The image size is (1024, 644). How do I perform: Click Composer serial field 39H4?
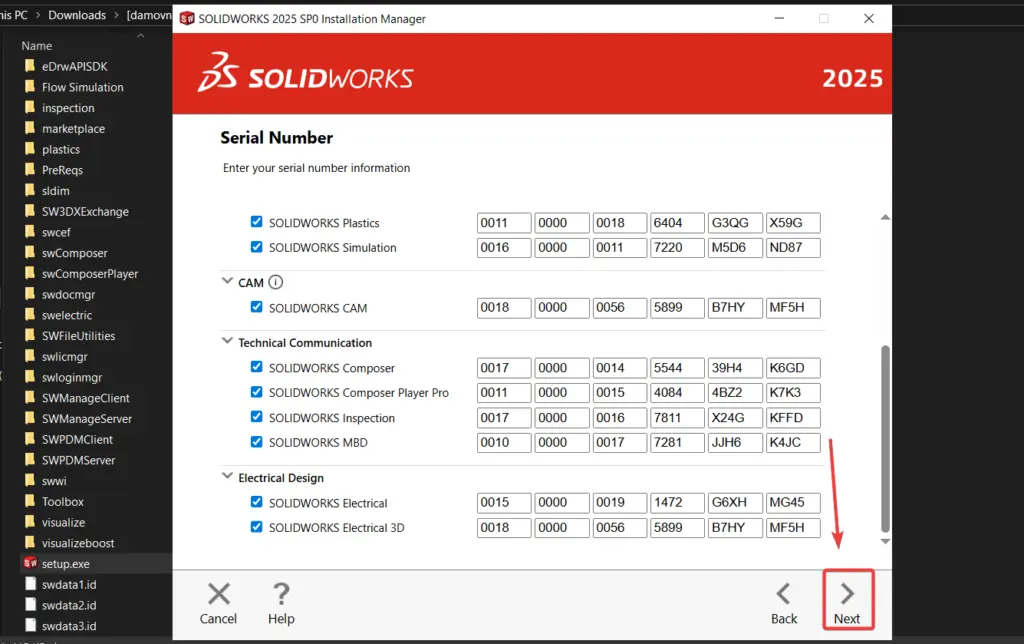coord(735,368)
